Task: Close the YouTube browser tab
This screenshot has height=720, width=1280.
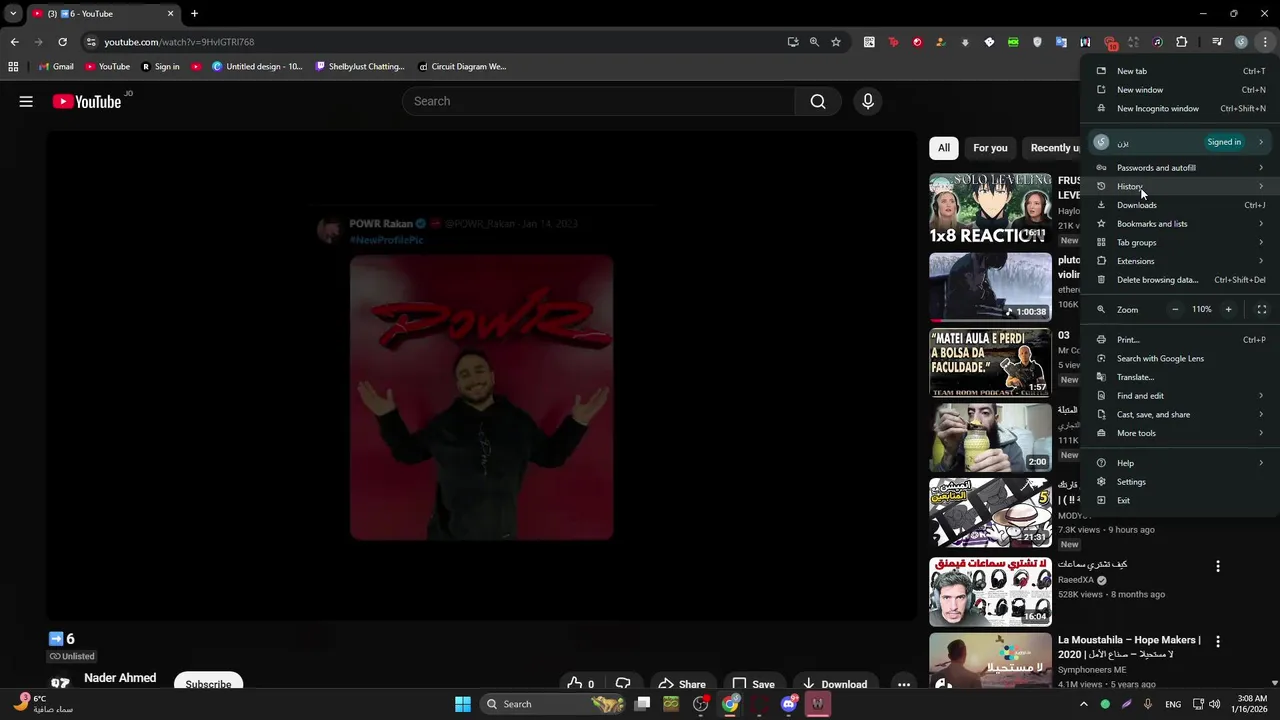Action: tap(170, 14)
